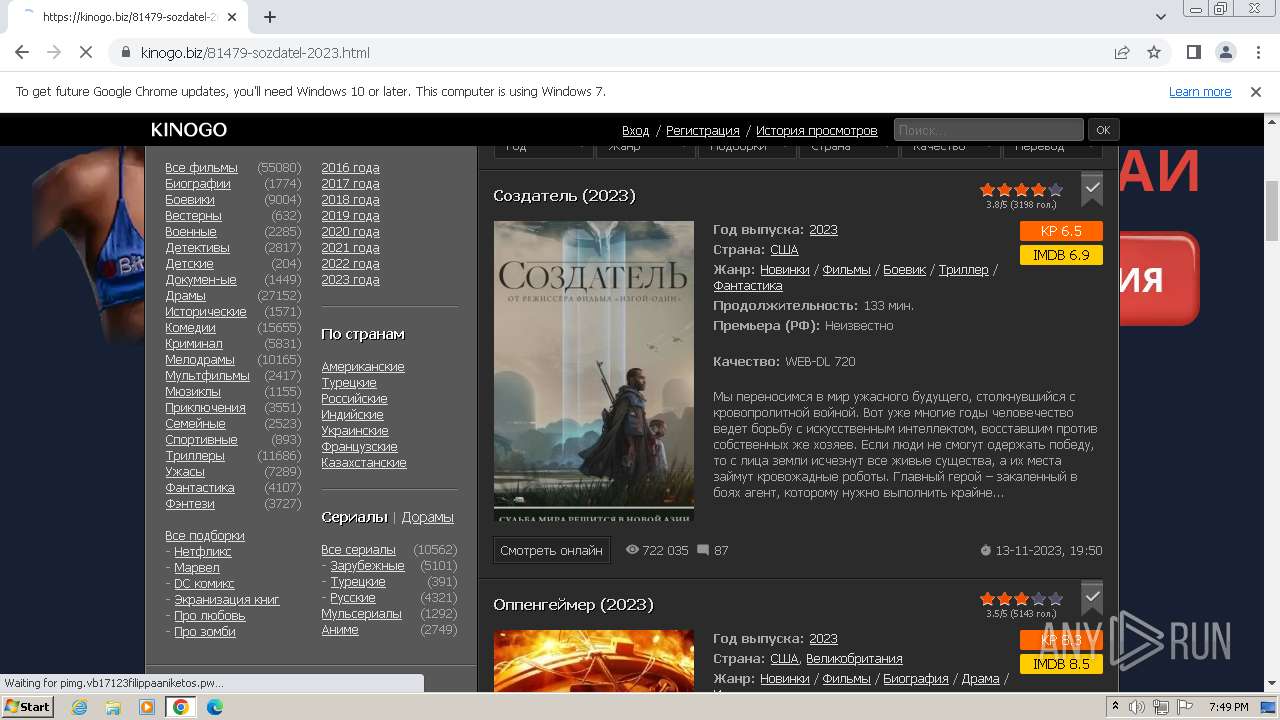
Task: View site information via the lock icon
Action: point(126,53)
